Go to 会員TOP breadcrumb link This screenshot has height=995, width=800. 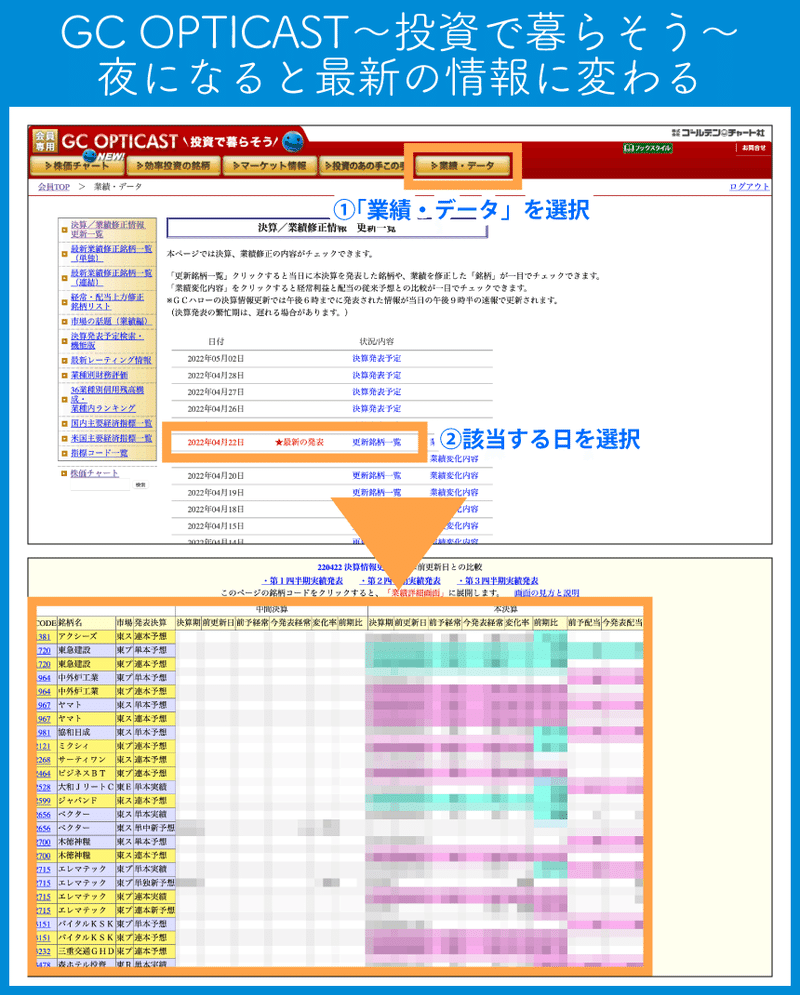tap(54, 187)
